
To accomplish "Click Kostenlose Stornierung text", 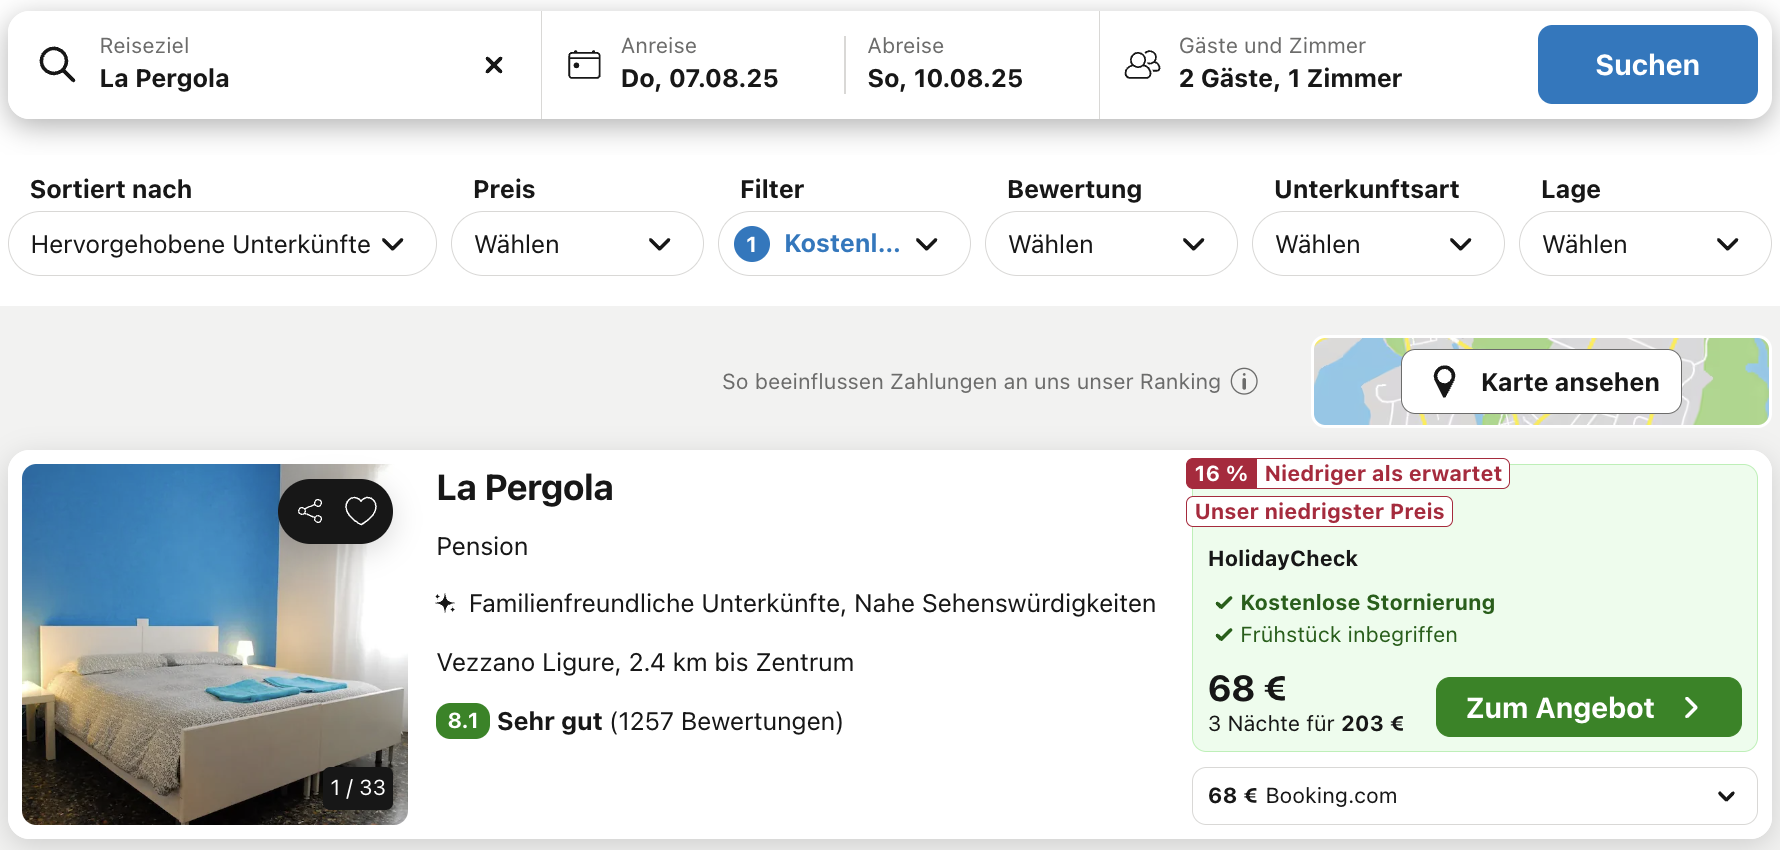I will 1367,603.
